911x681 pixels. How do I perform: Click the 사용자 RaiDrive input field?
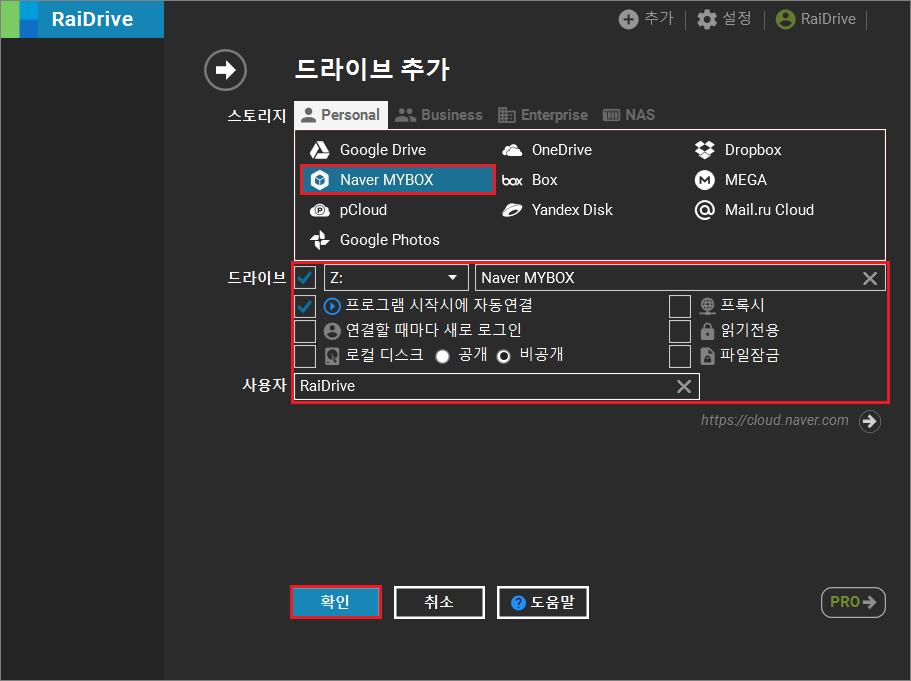click(497, 386)
